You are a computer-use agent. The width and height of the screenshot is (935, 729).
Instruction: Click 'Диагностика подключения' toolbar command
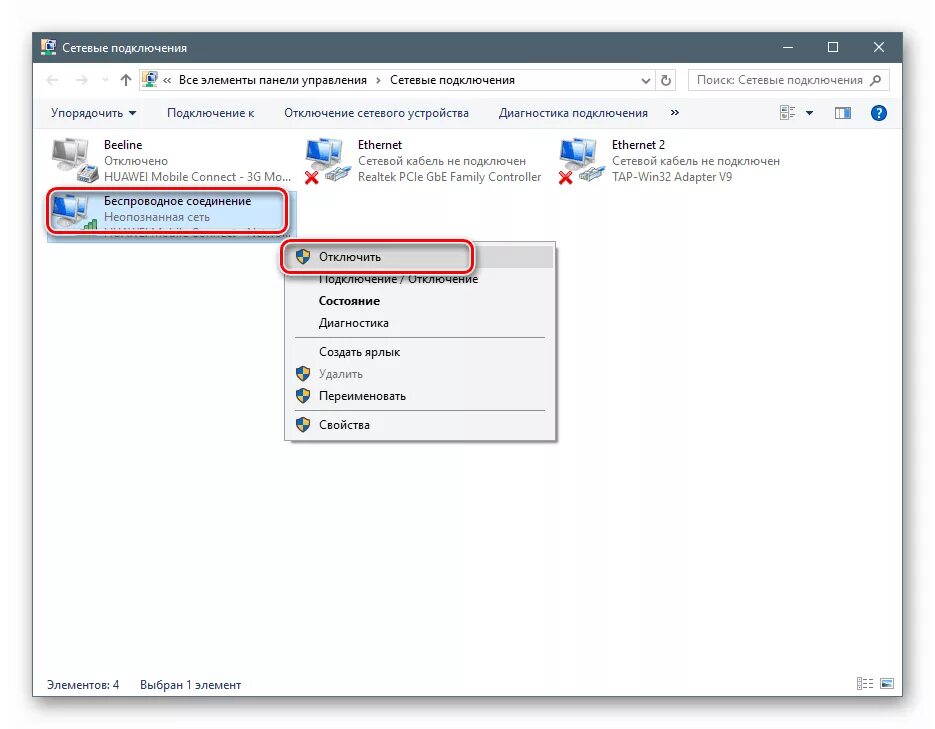point(573,113)
